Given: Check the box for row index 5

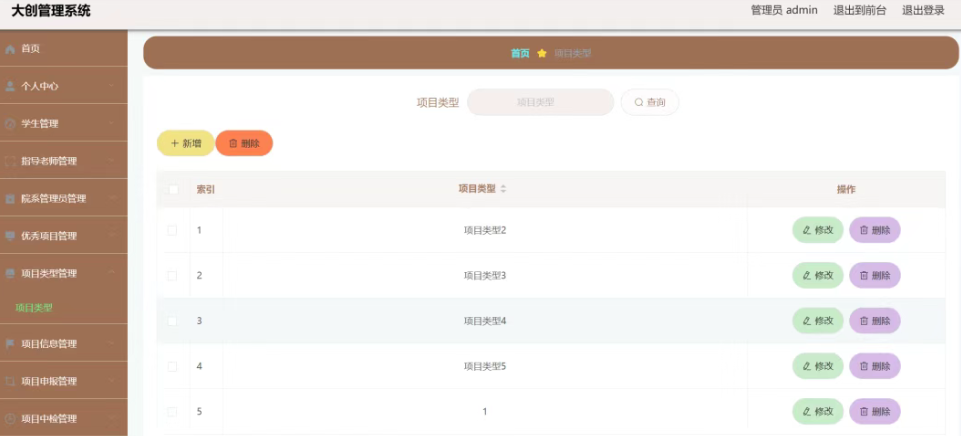Looking at the screenshot, I should tap(172, 411).
